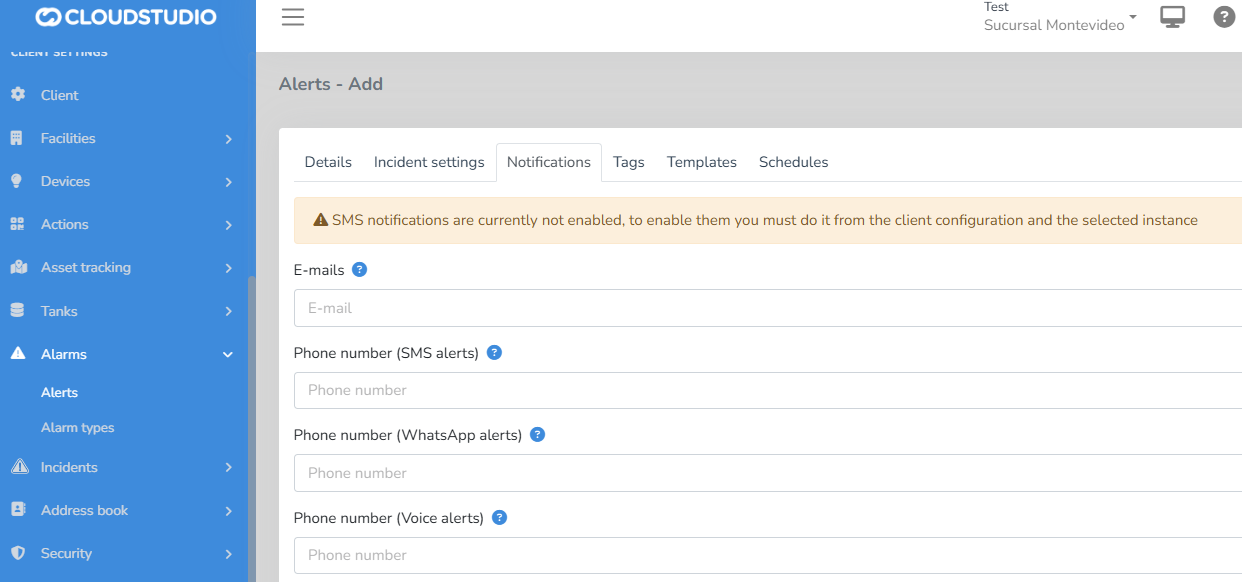Screen dimensions: 1242x582
Task: Click the WhatsApp alerts help info icon
Action: [x=537, y=435]
